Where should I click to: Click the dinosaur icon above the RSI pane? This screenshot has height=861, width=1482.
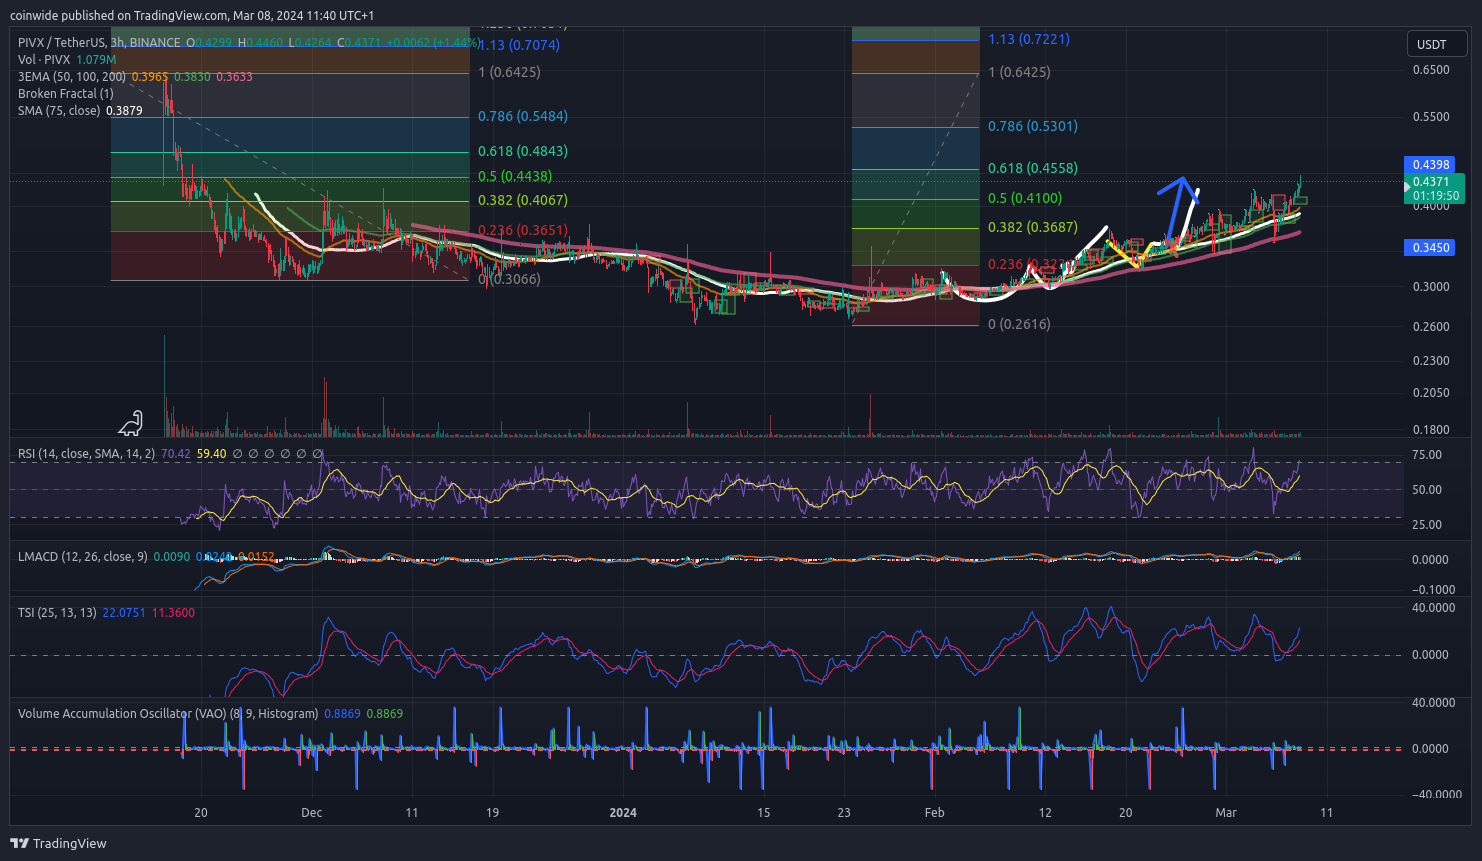click(x=131, y=424)
